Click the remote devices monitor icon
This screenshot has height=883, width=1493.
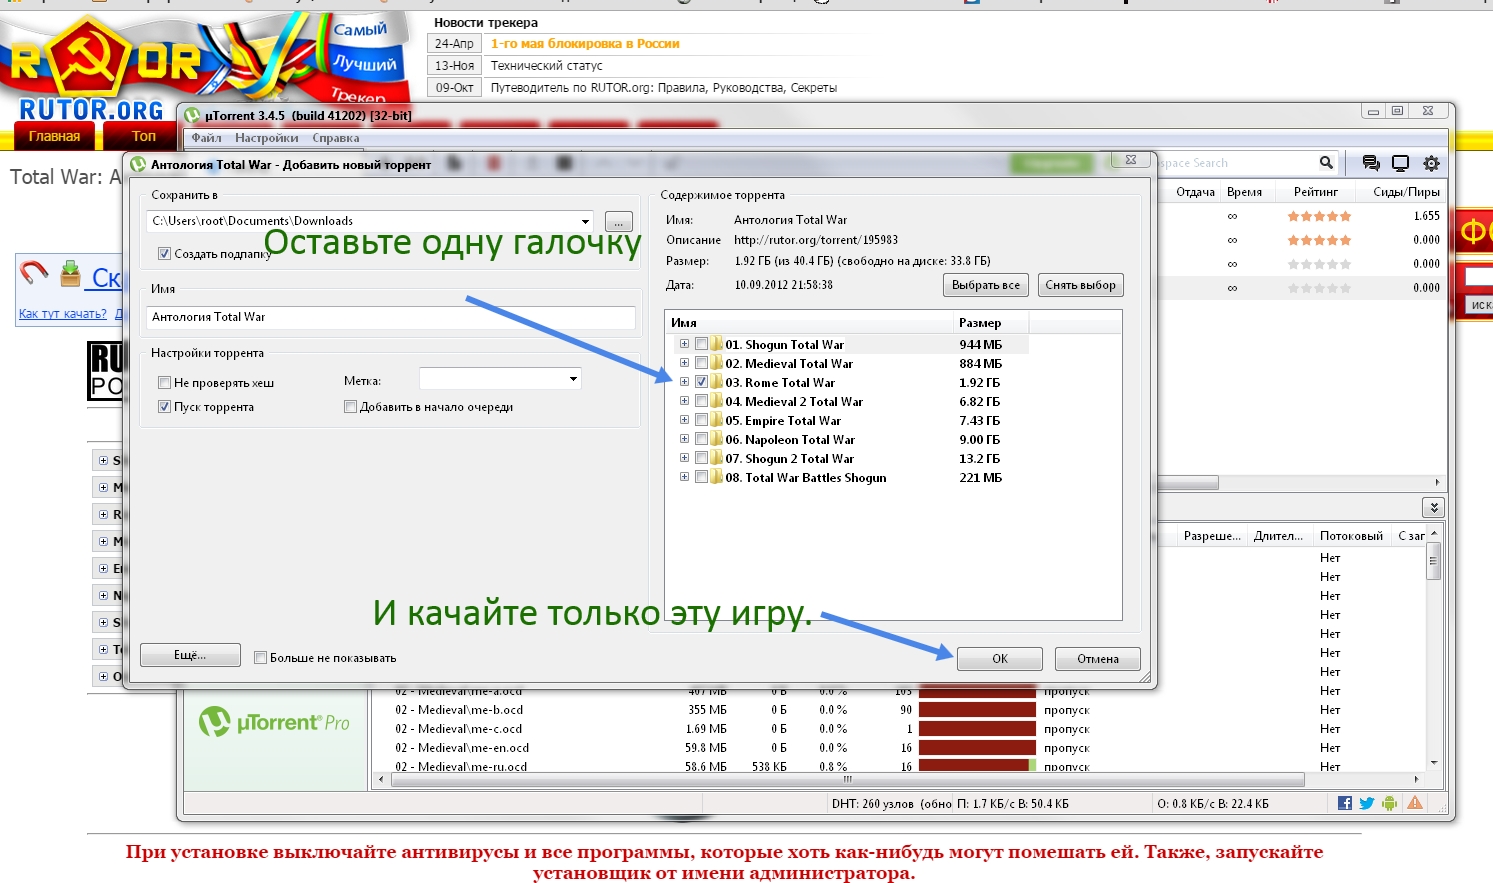(1400, 162)
